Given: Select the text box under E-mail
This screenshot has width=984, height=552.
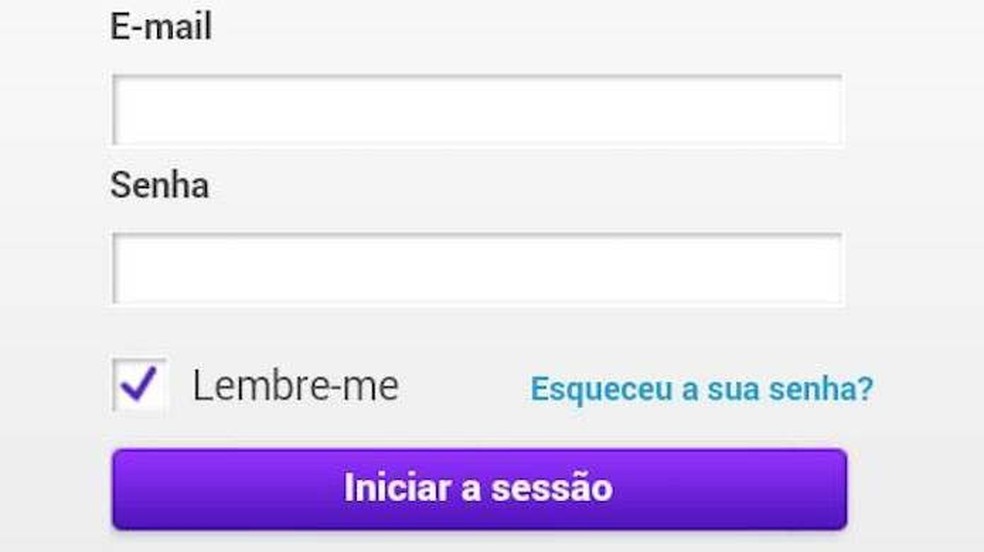Looking at the screenshot, I should click(x=477, y=110).
